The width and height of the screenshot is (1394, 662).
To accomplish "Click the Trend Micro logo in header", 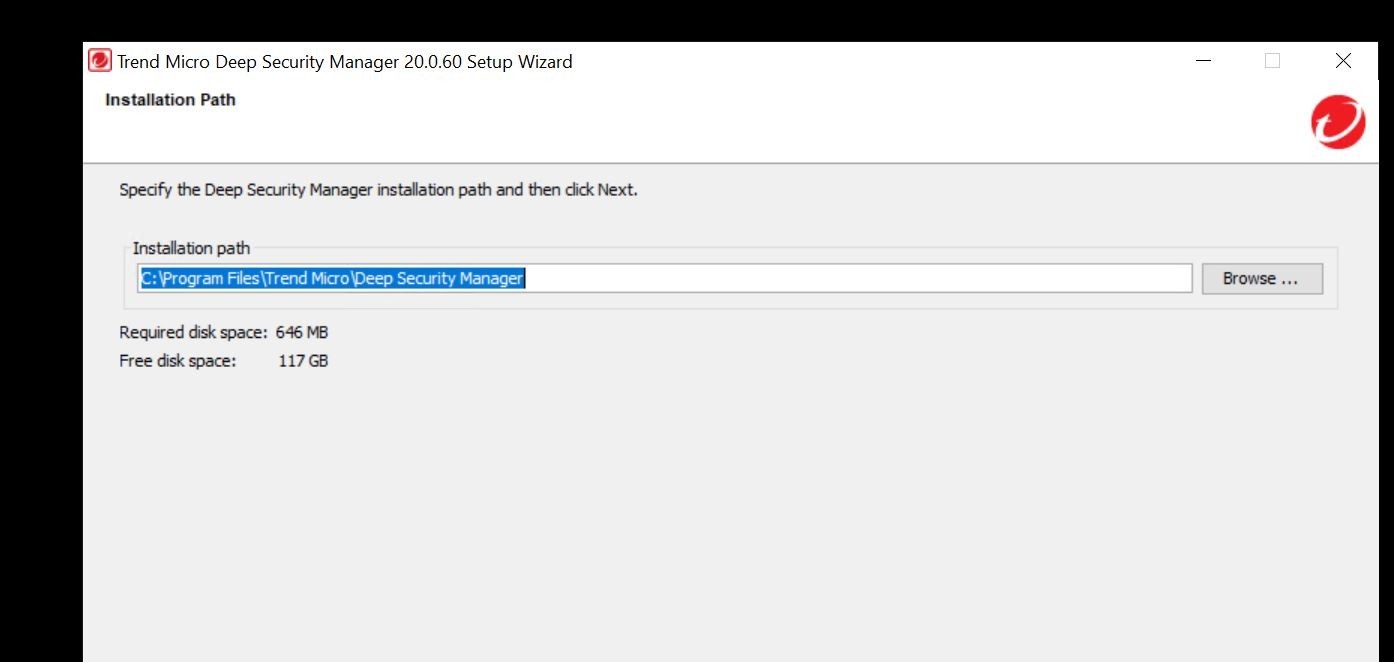I will (x=1338, y=122).
